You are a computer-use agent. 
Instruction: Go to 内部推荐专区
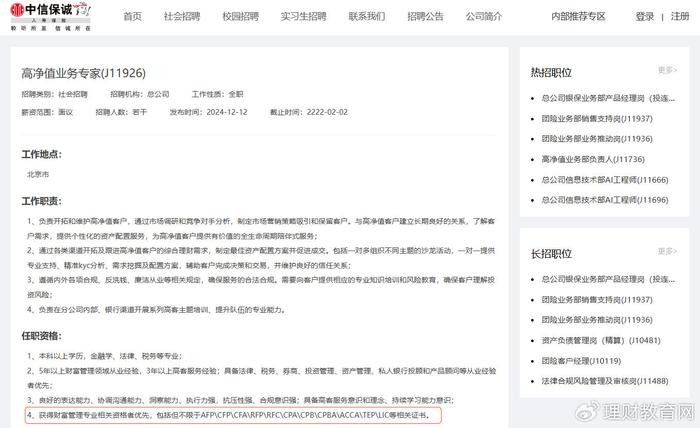tap(578, 17)
